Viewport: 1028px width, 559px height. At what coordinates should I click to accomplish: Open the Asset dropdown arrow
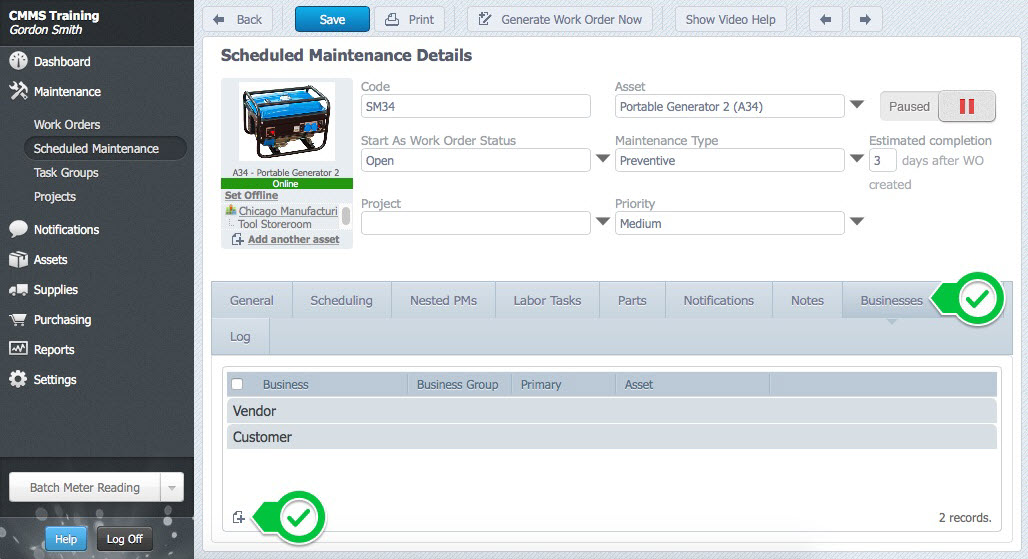click(x=856, y=104)
